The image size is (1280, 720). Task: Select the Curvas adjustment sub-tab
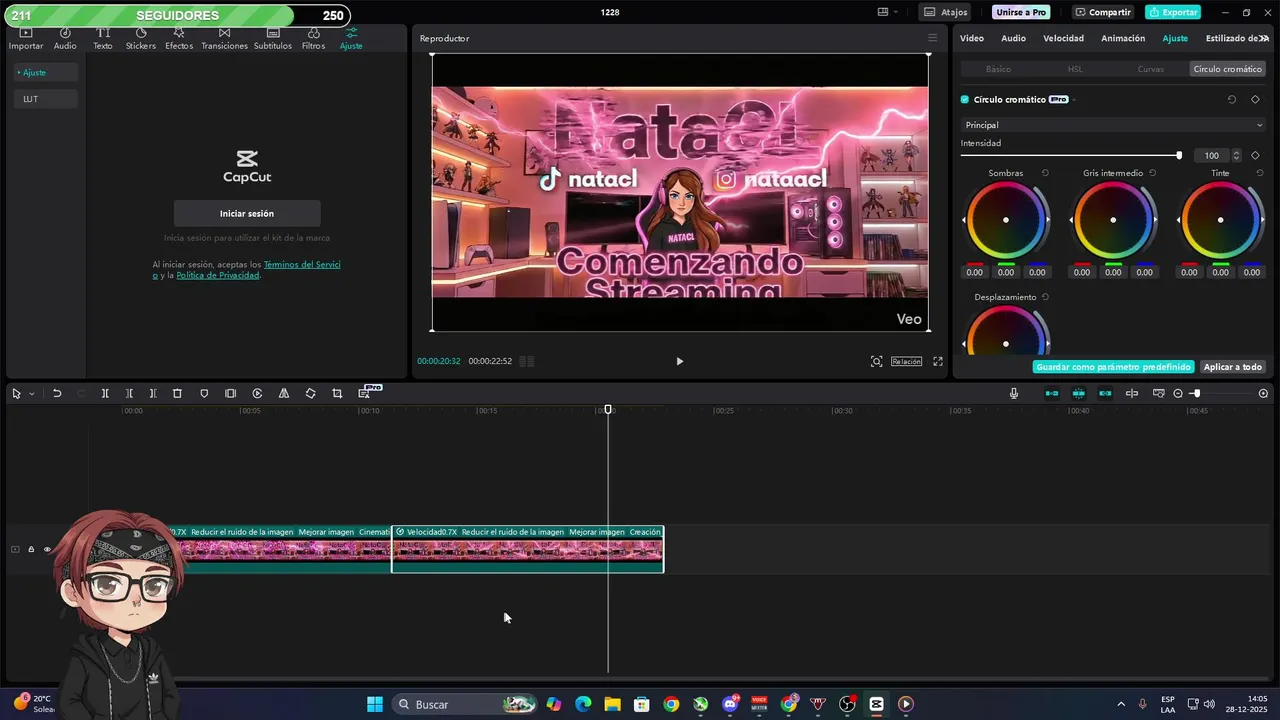(x=1151, y=69)
